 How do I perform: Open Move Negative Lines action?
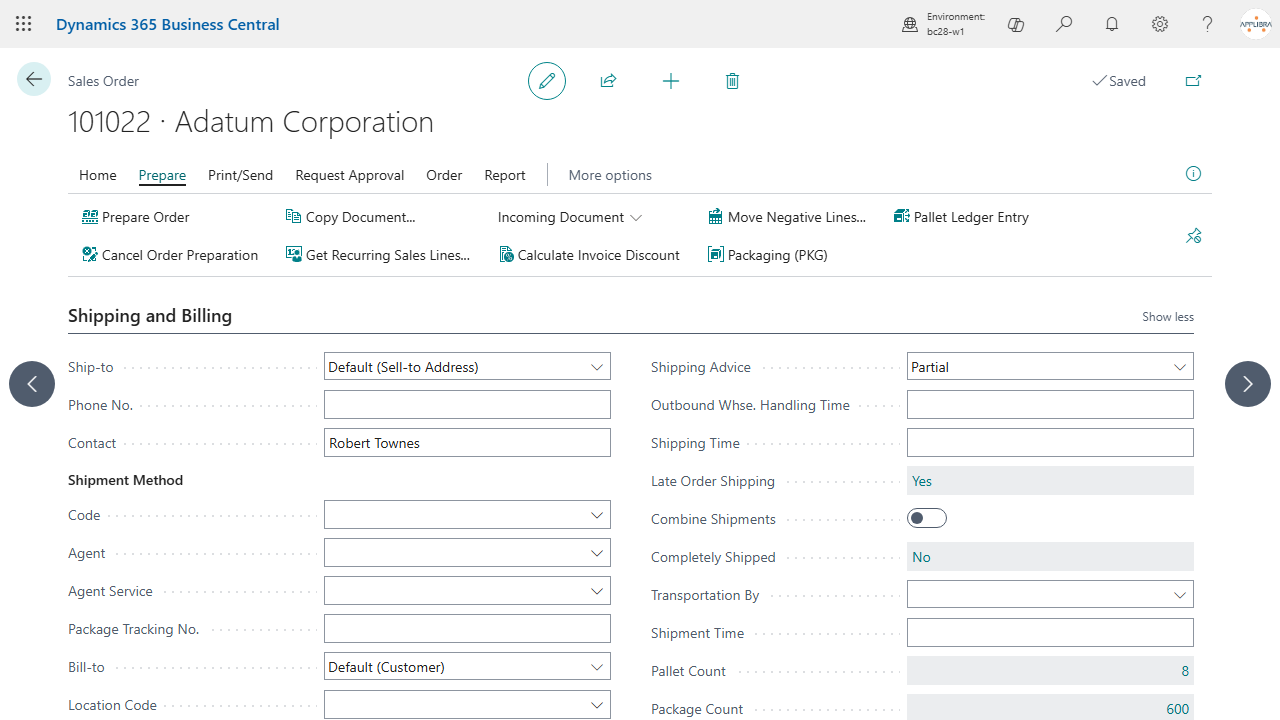tap(787, 217)
